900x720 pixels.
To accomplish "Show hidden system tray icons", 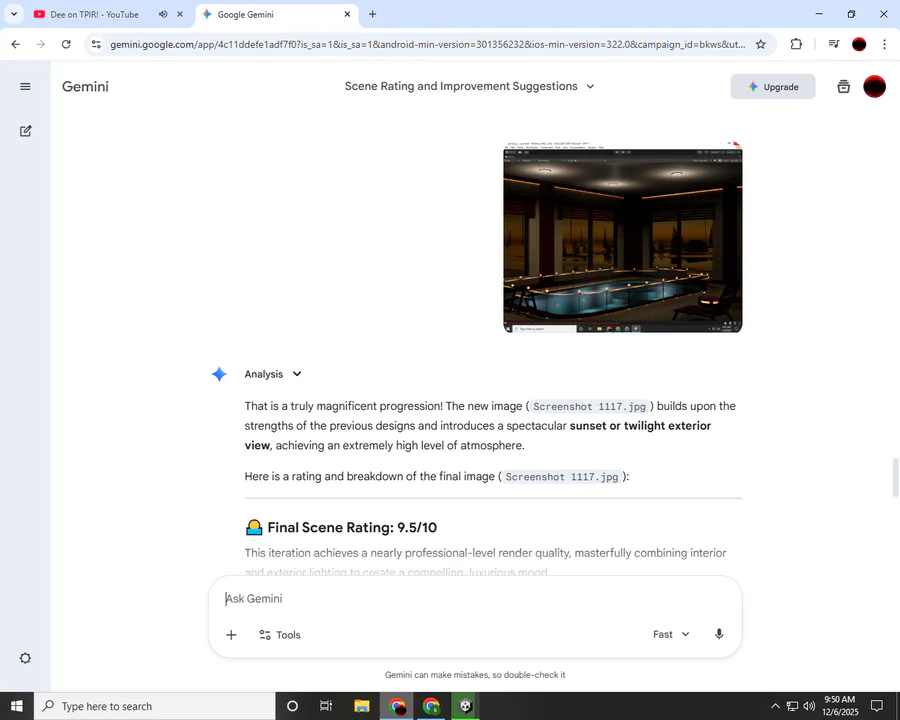I will pos(775,706).
